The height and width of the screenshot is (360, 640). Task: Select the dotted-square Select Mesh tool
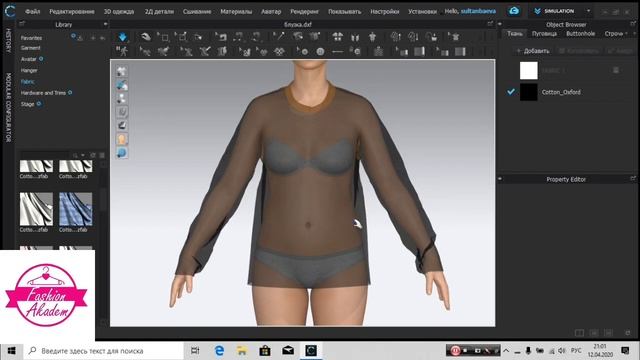click(164, 37)
